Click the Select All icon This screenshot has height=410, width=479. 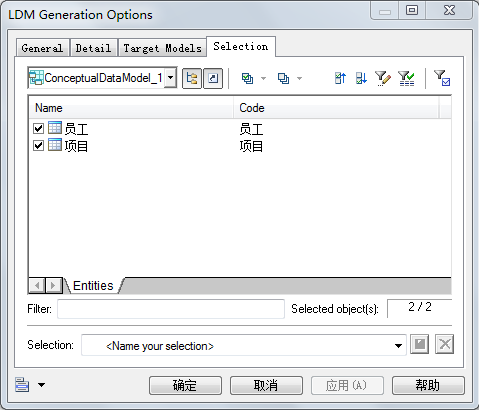(247, 79)
